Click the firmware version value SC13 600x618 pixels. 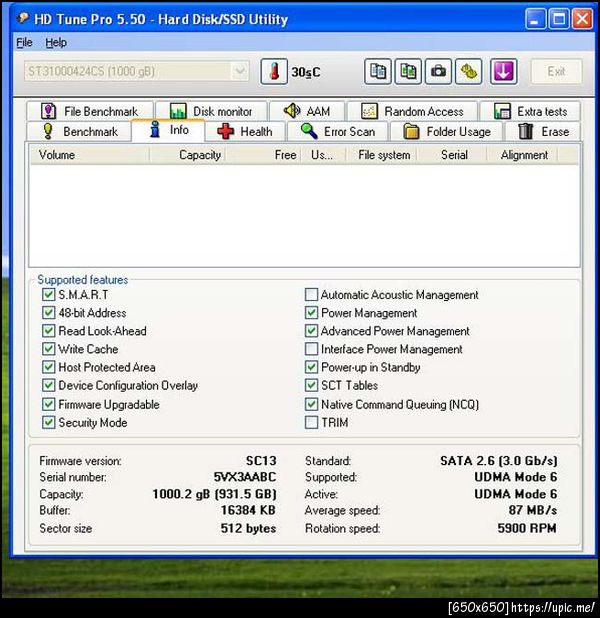point(261,460)
